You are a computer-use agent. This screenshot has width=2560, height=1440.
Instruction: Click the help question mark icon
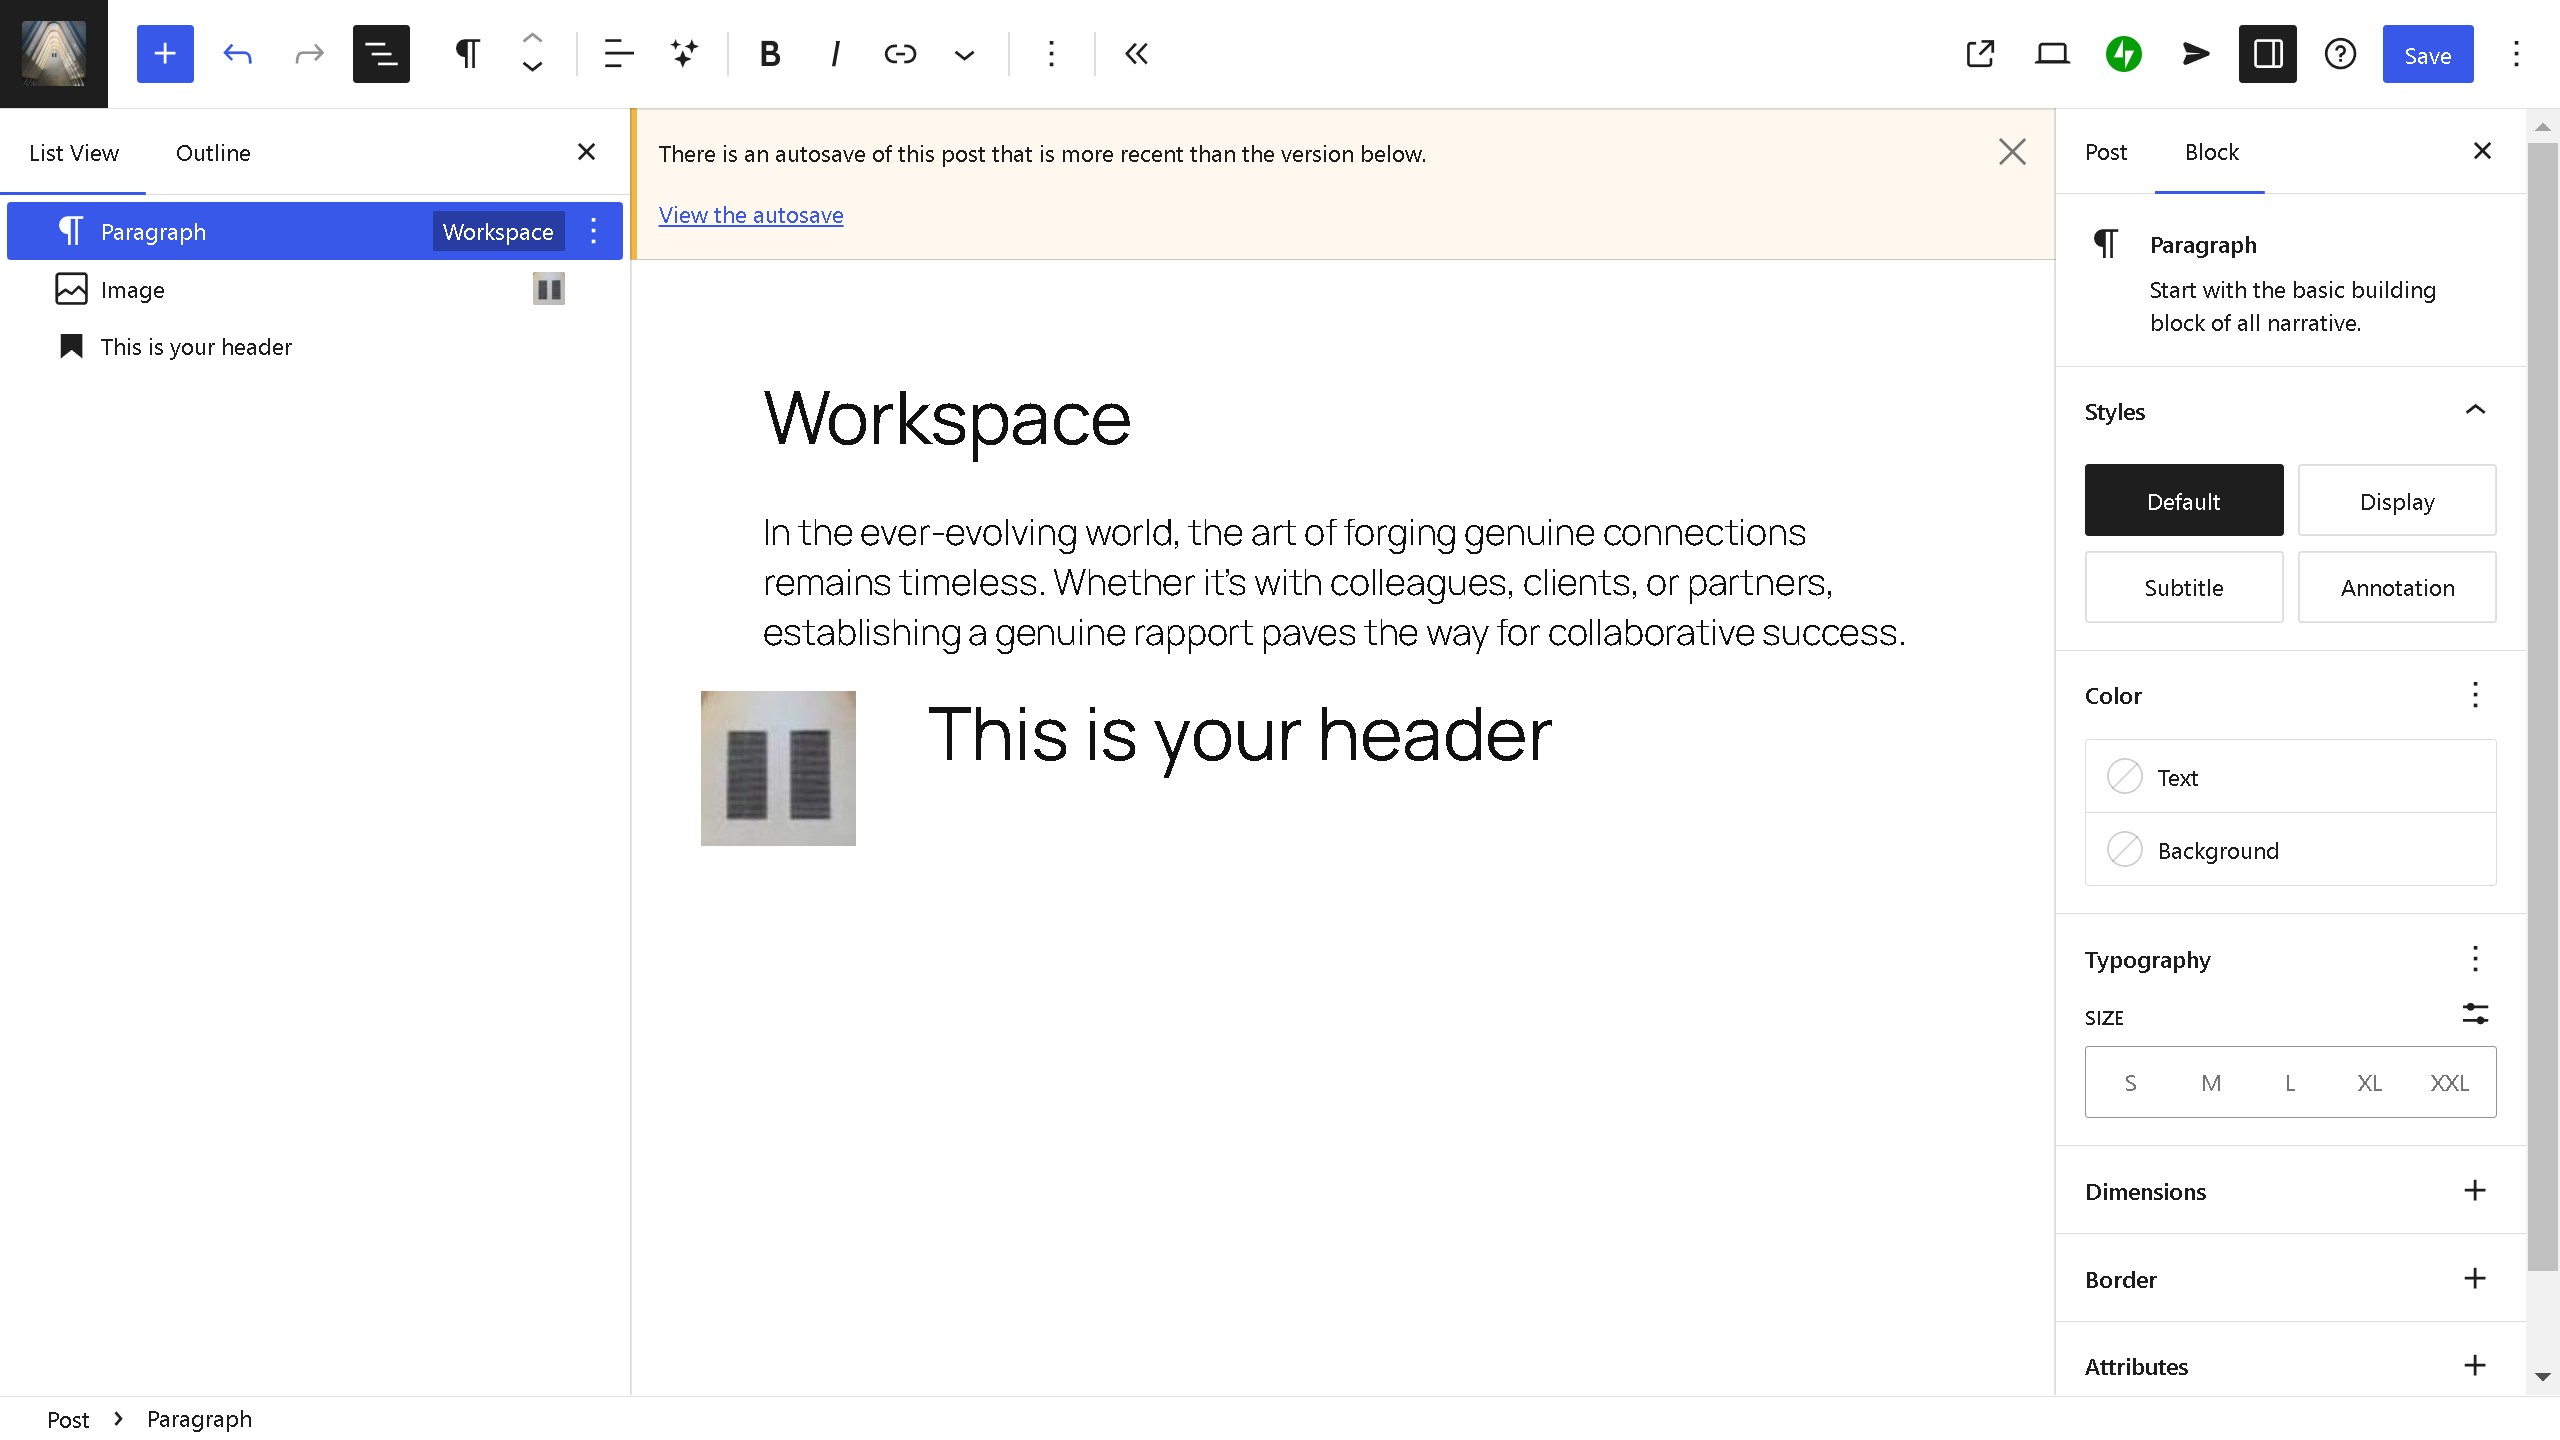click(2340, 54)
